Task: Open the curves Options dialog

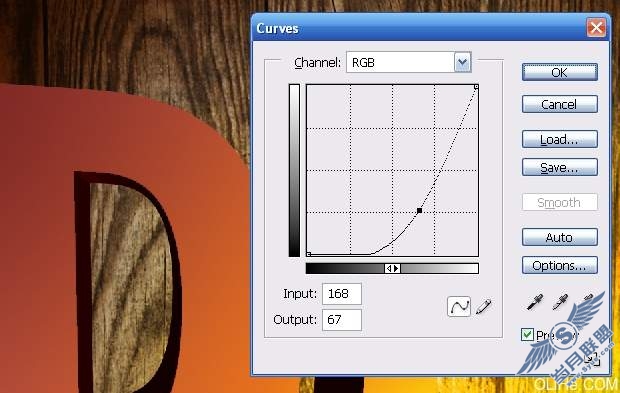Action: (x=560, y=266)
